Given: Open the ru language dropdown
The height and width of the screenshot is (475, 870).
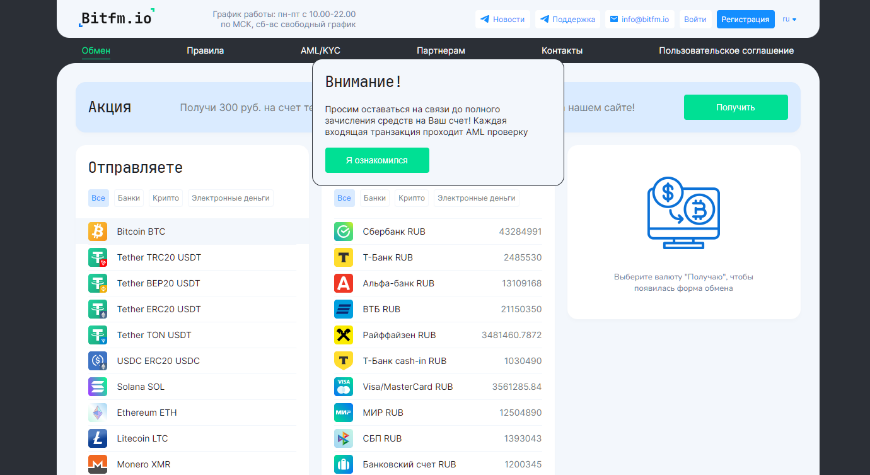Looking at the screenshot, I should point(789,19).
